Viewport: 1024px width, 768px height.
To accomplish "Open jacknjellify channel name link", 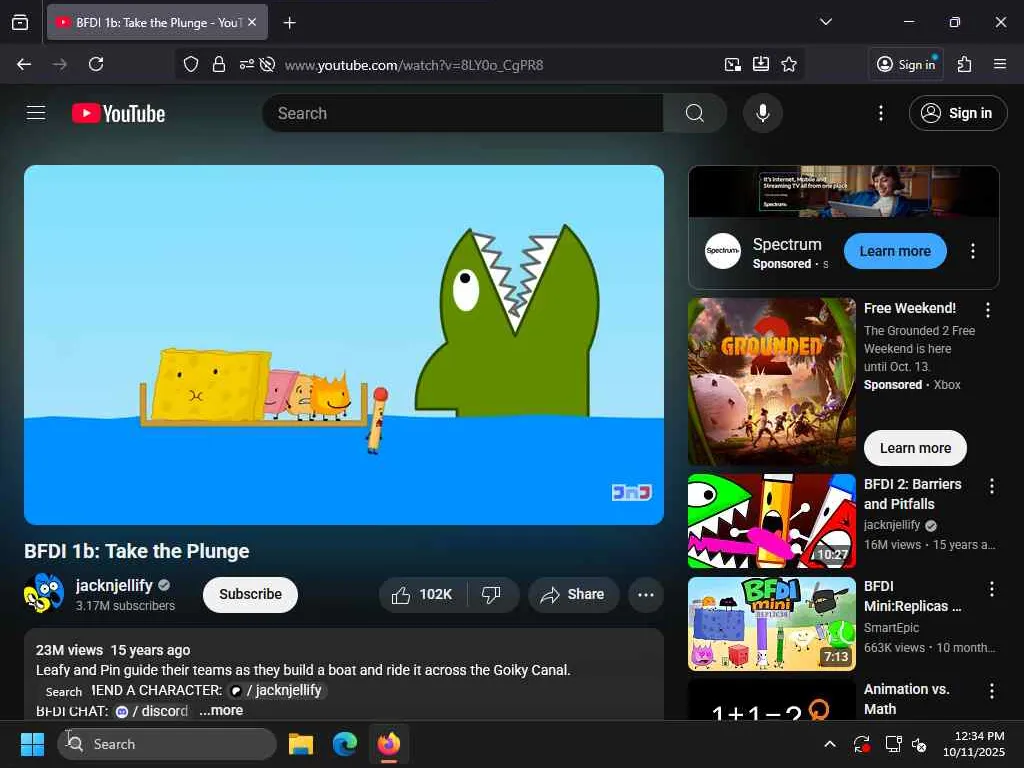I will click(114, 585).
